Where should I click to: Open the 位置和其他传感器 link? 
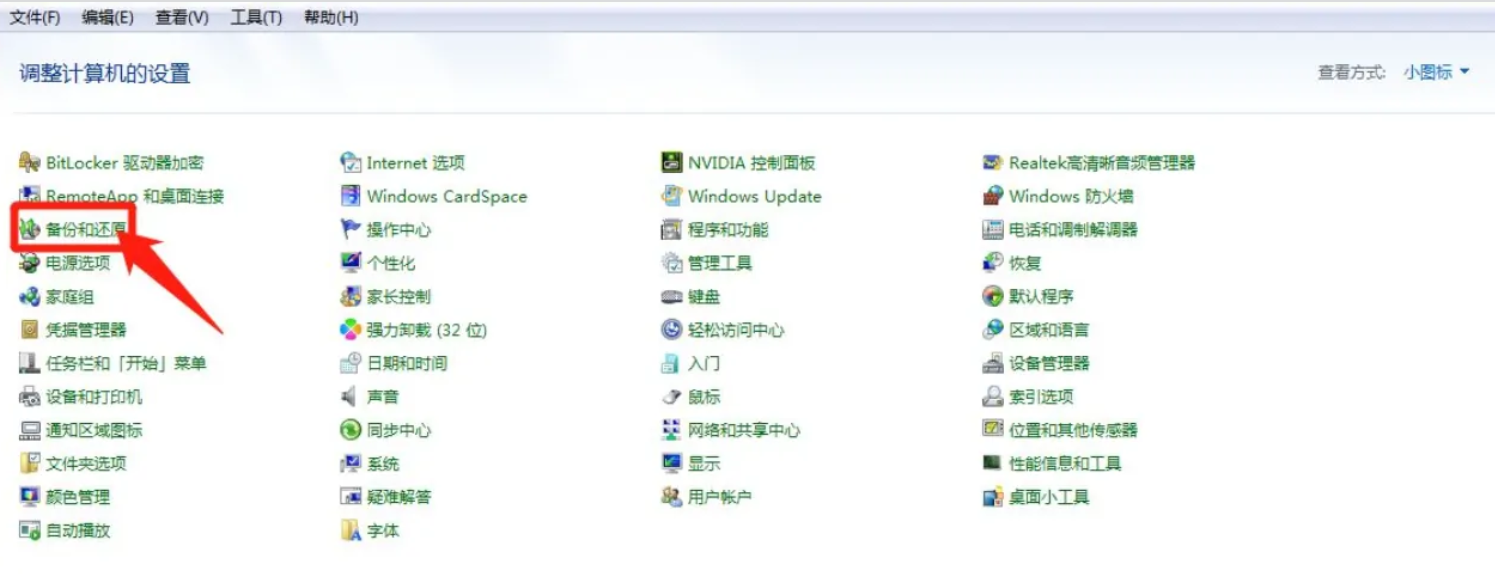pyautogui.click(x=1073, y=430)
